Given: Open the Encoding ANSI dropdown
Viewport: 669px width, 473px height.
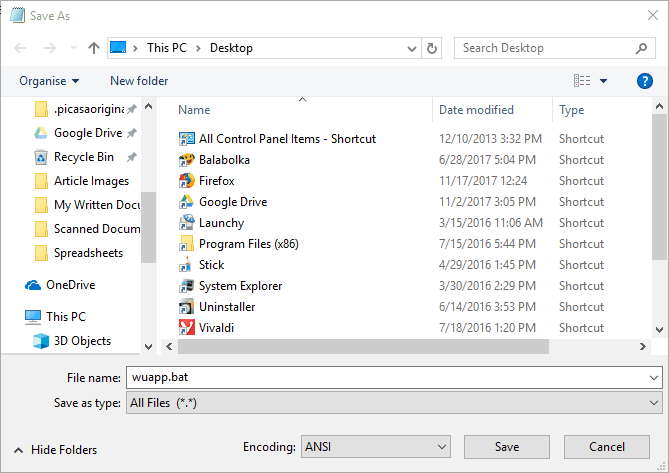Looking at the screenshot, I should pyautogui.click(x=376, y=446).
